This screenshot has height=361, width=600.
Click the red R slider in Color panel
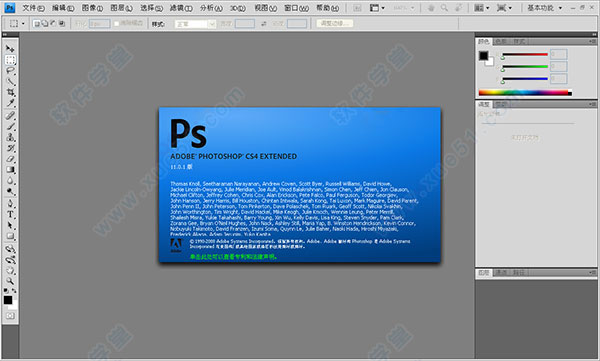[x=525, y=55]
